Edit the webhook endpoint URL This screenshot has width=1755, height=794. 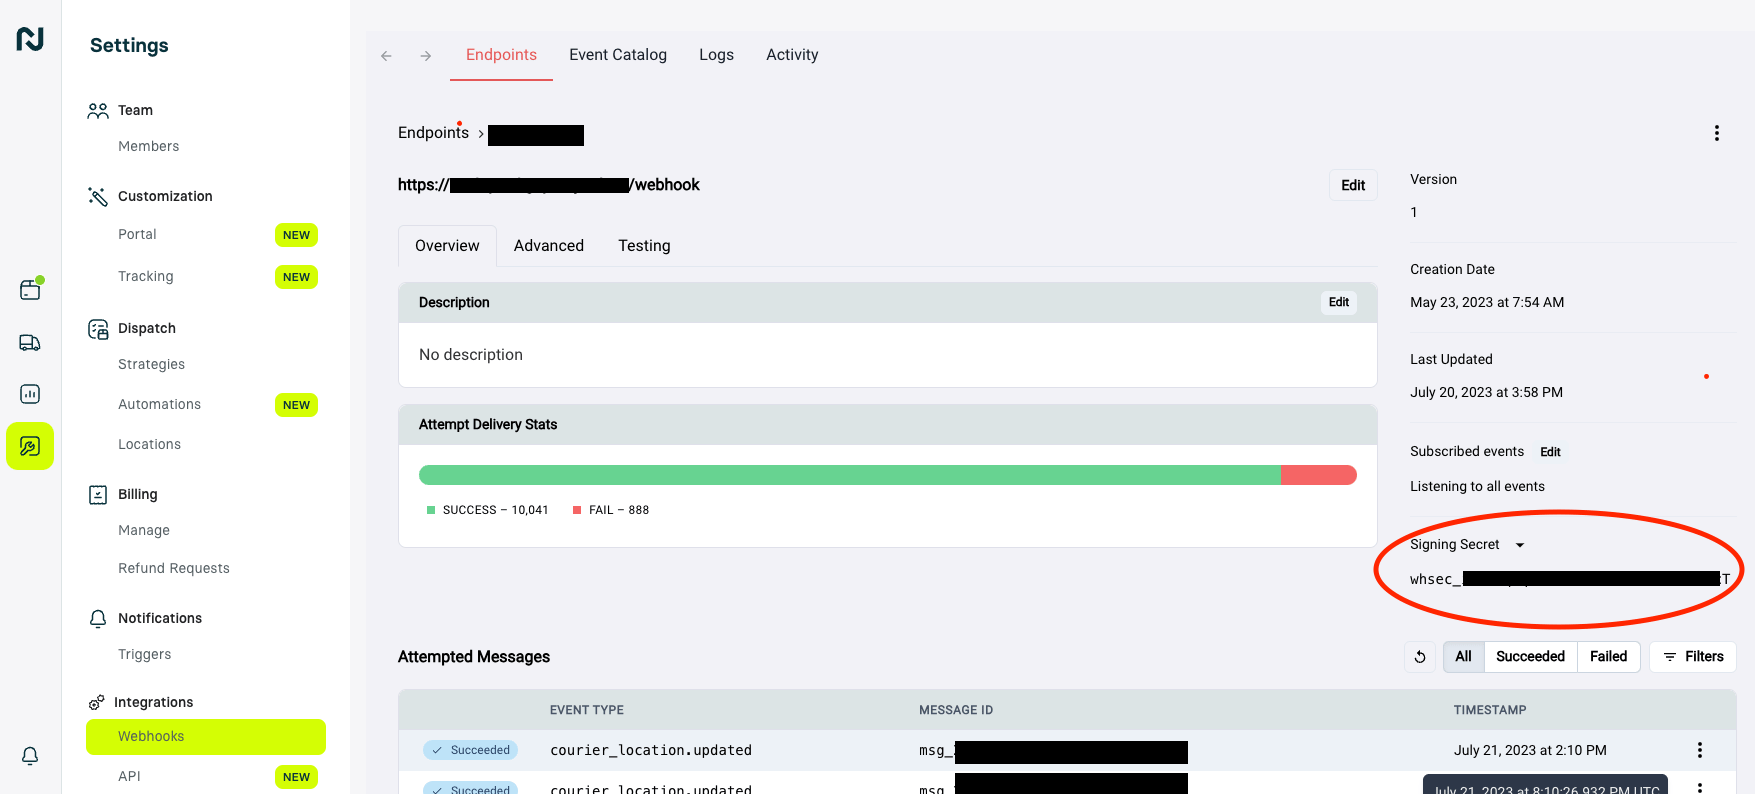(1353, 185)
